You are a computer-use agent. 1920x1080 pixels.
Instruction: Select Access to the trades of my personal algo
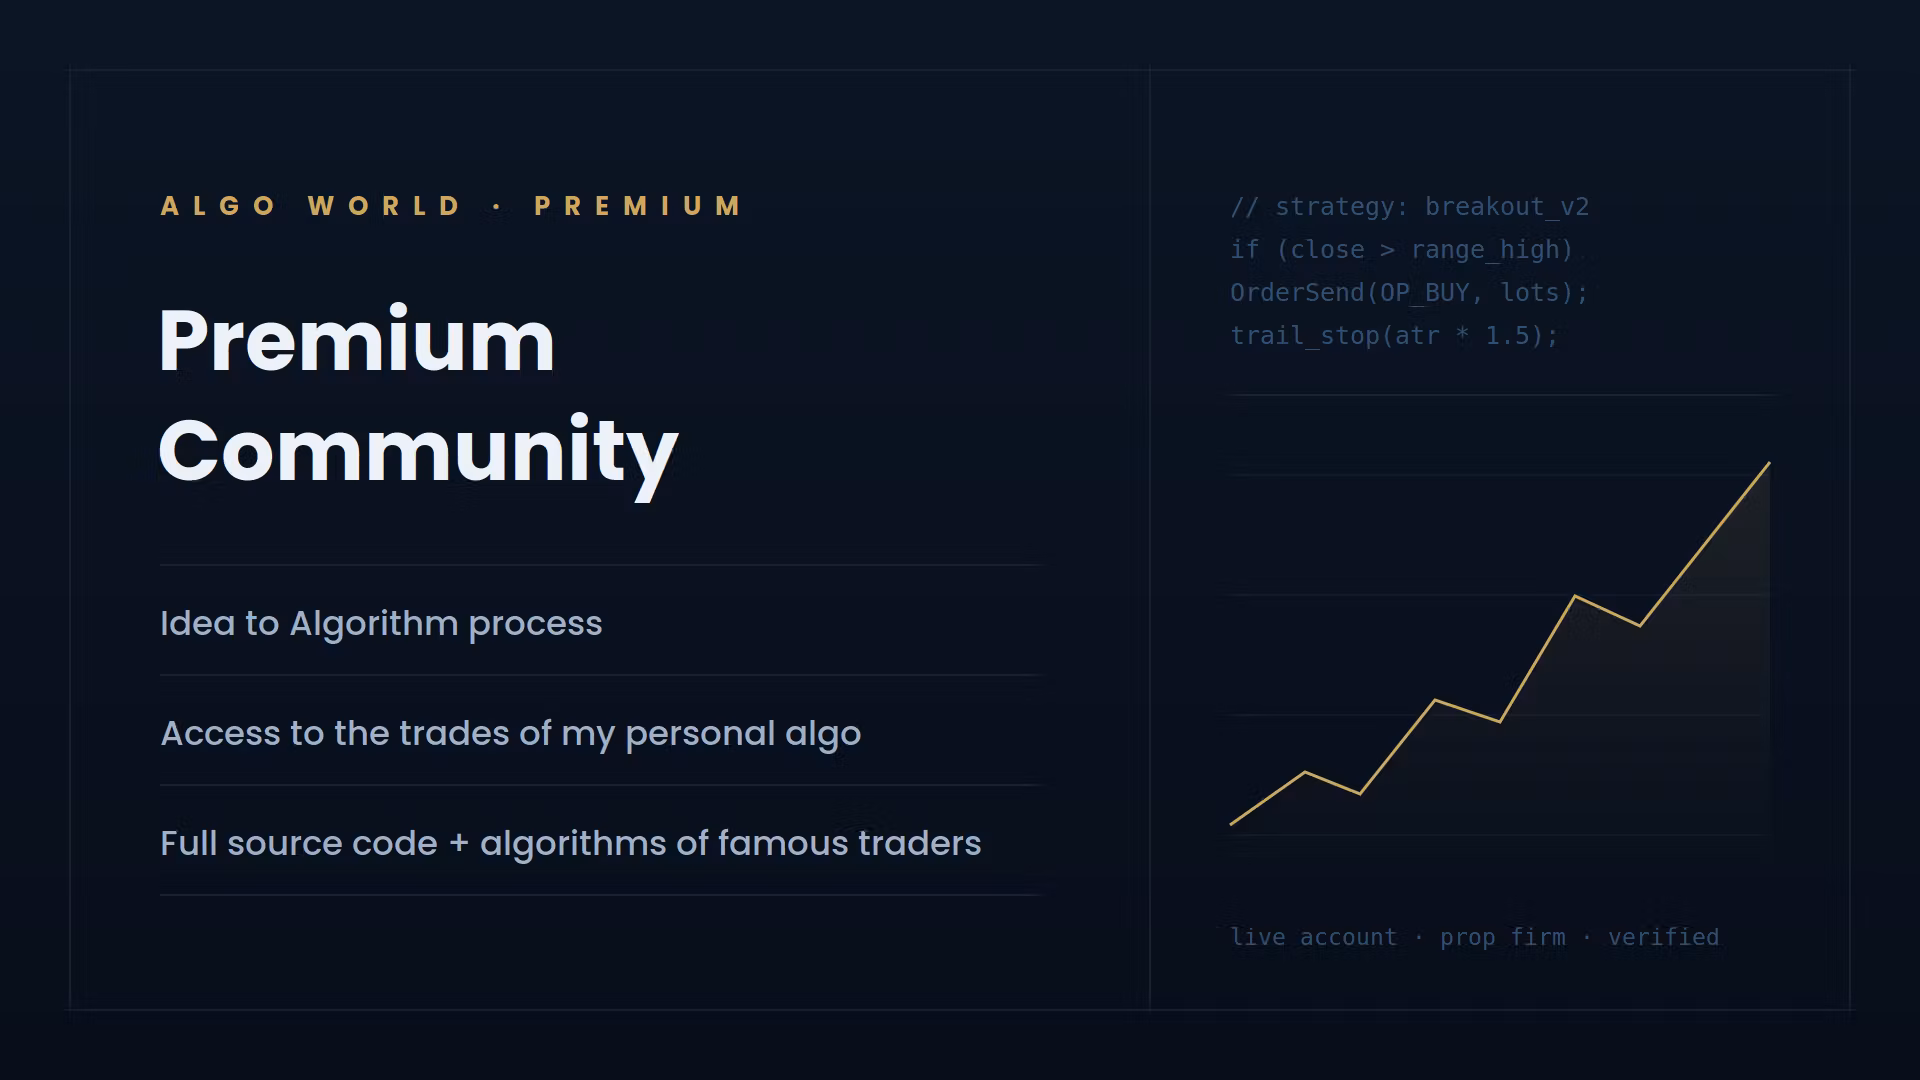511,733
